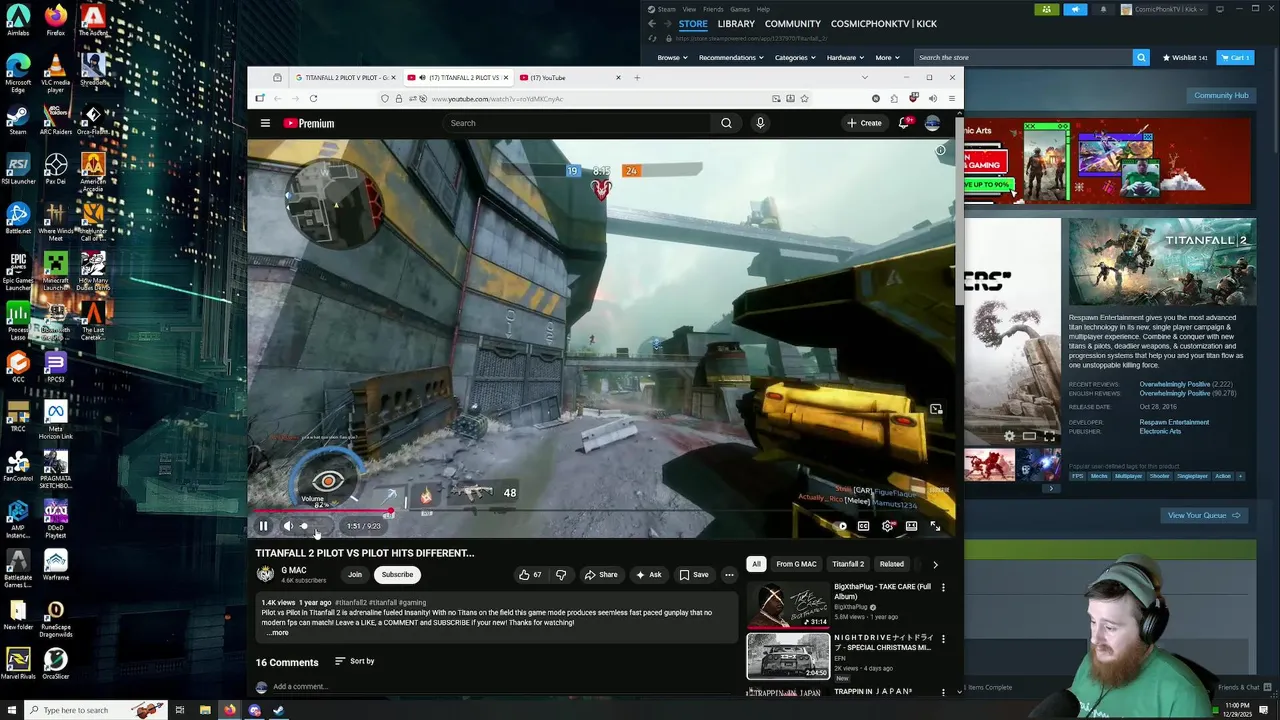The width and height of the screenshot is (1280, 720).
Task: Open Steam friends green icon button
Action: coord(1046,9)
